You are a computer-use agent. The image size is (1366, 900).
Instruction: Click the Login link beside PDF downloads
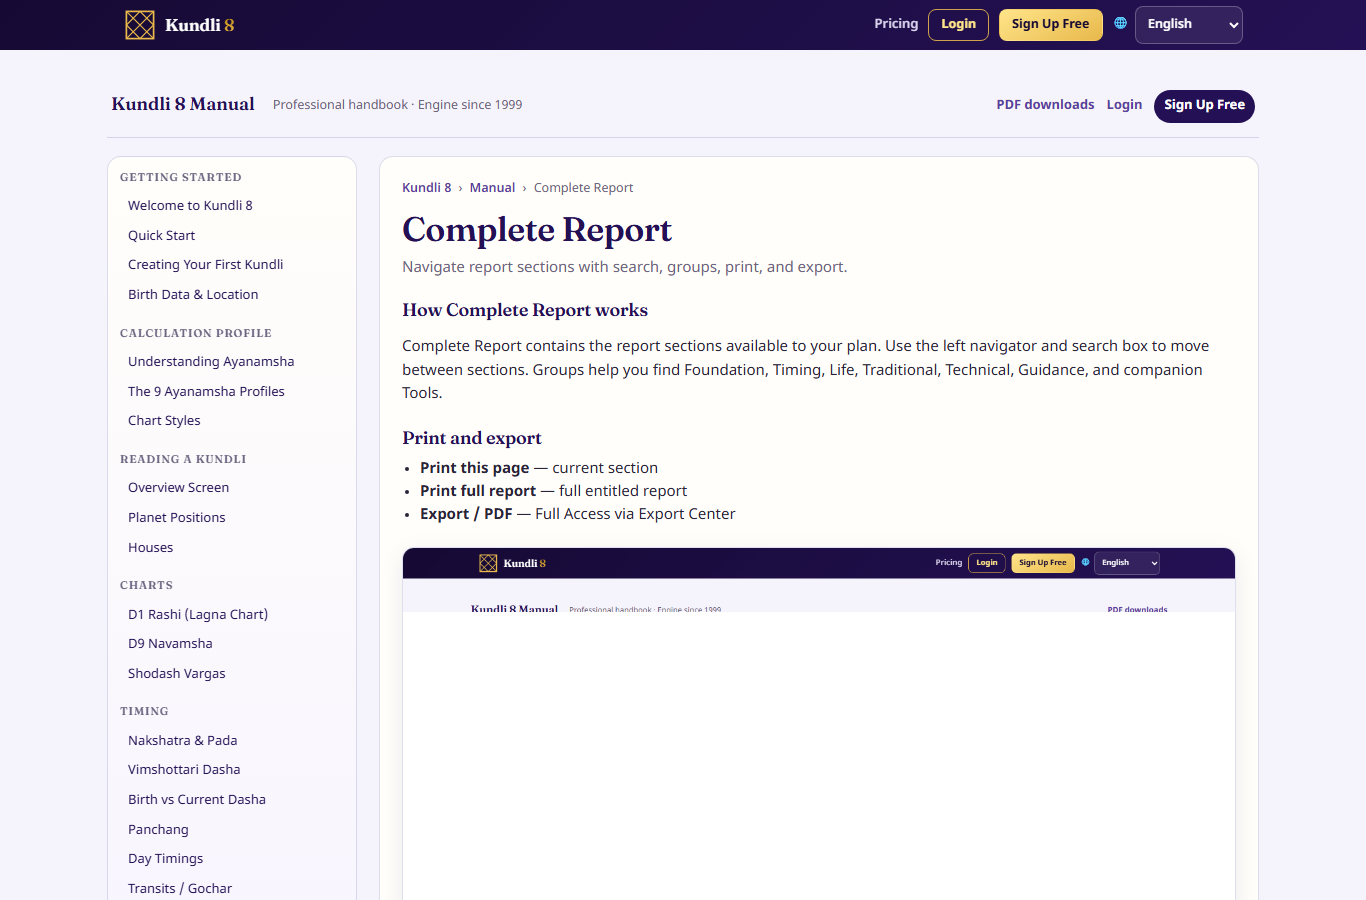click(x=1124, y=105)
